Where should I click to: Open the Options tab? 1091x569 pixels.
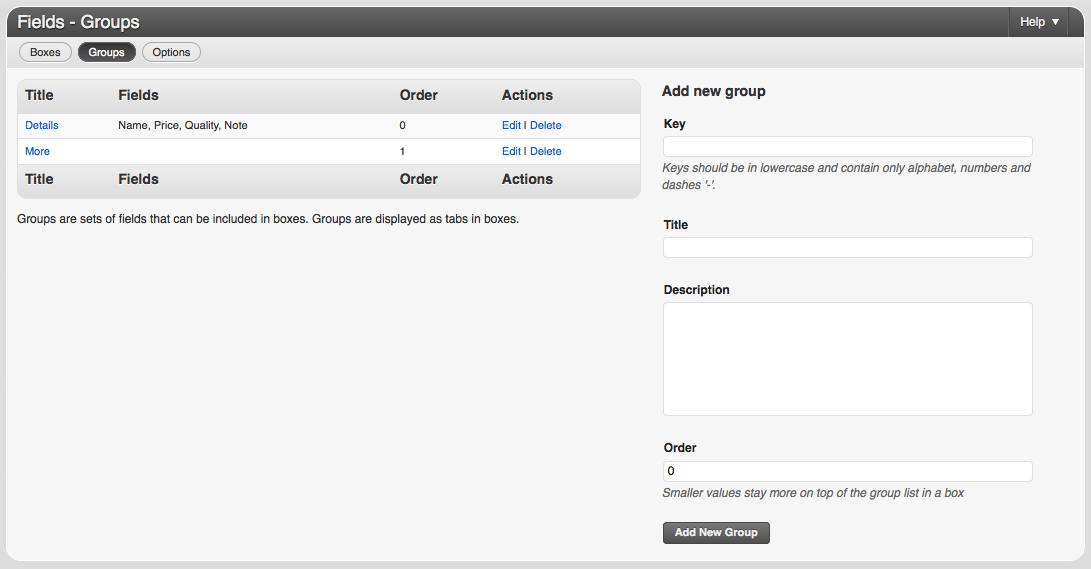pyautogui.click(x=171, y=52)
